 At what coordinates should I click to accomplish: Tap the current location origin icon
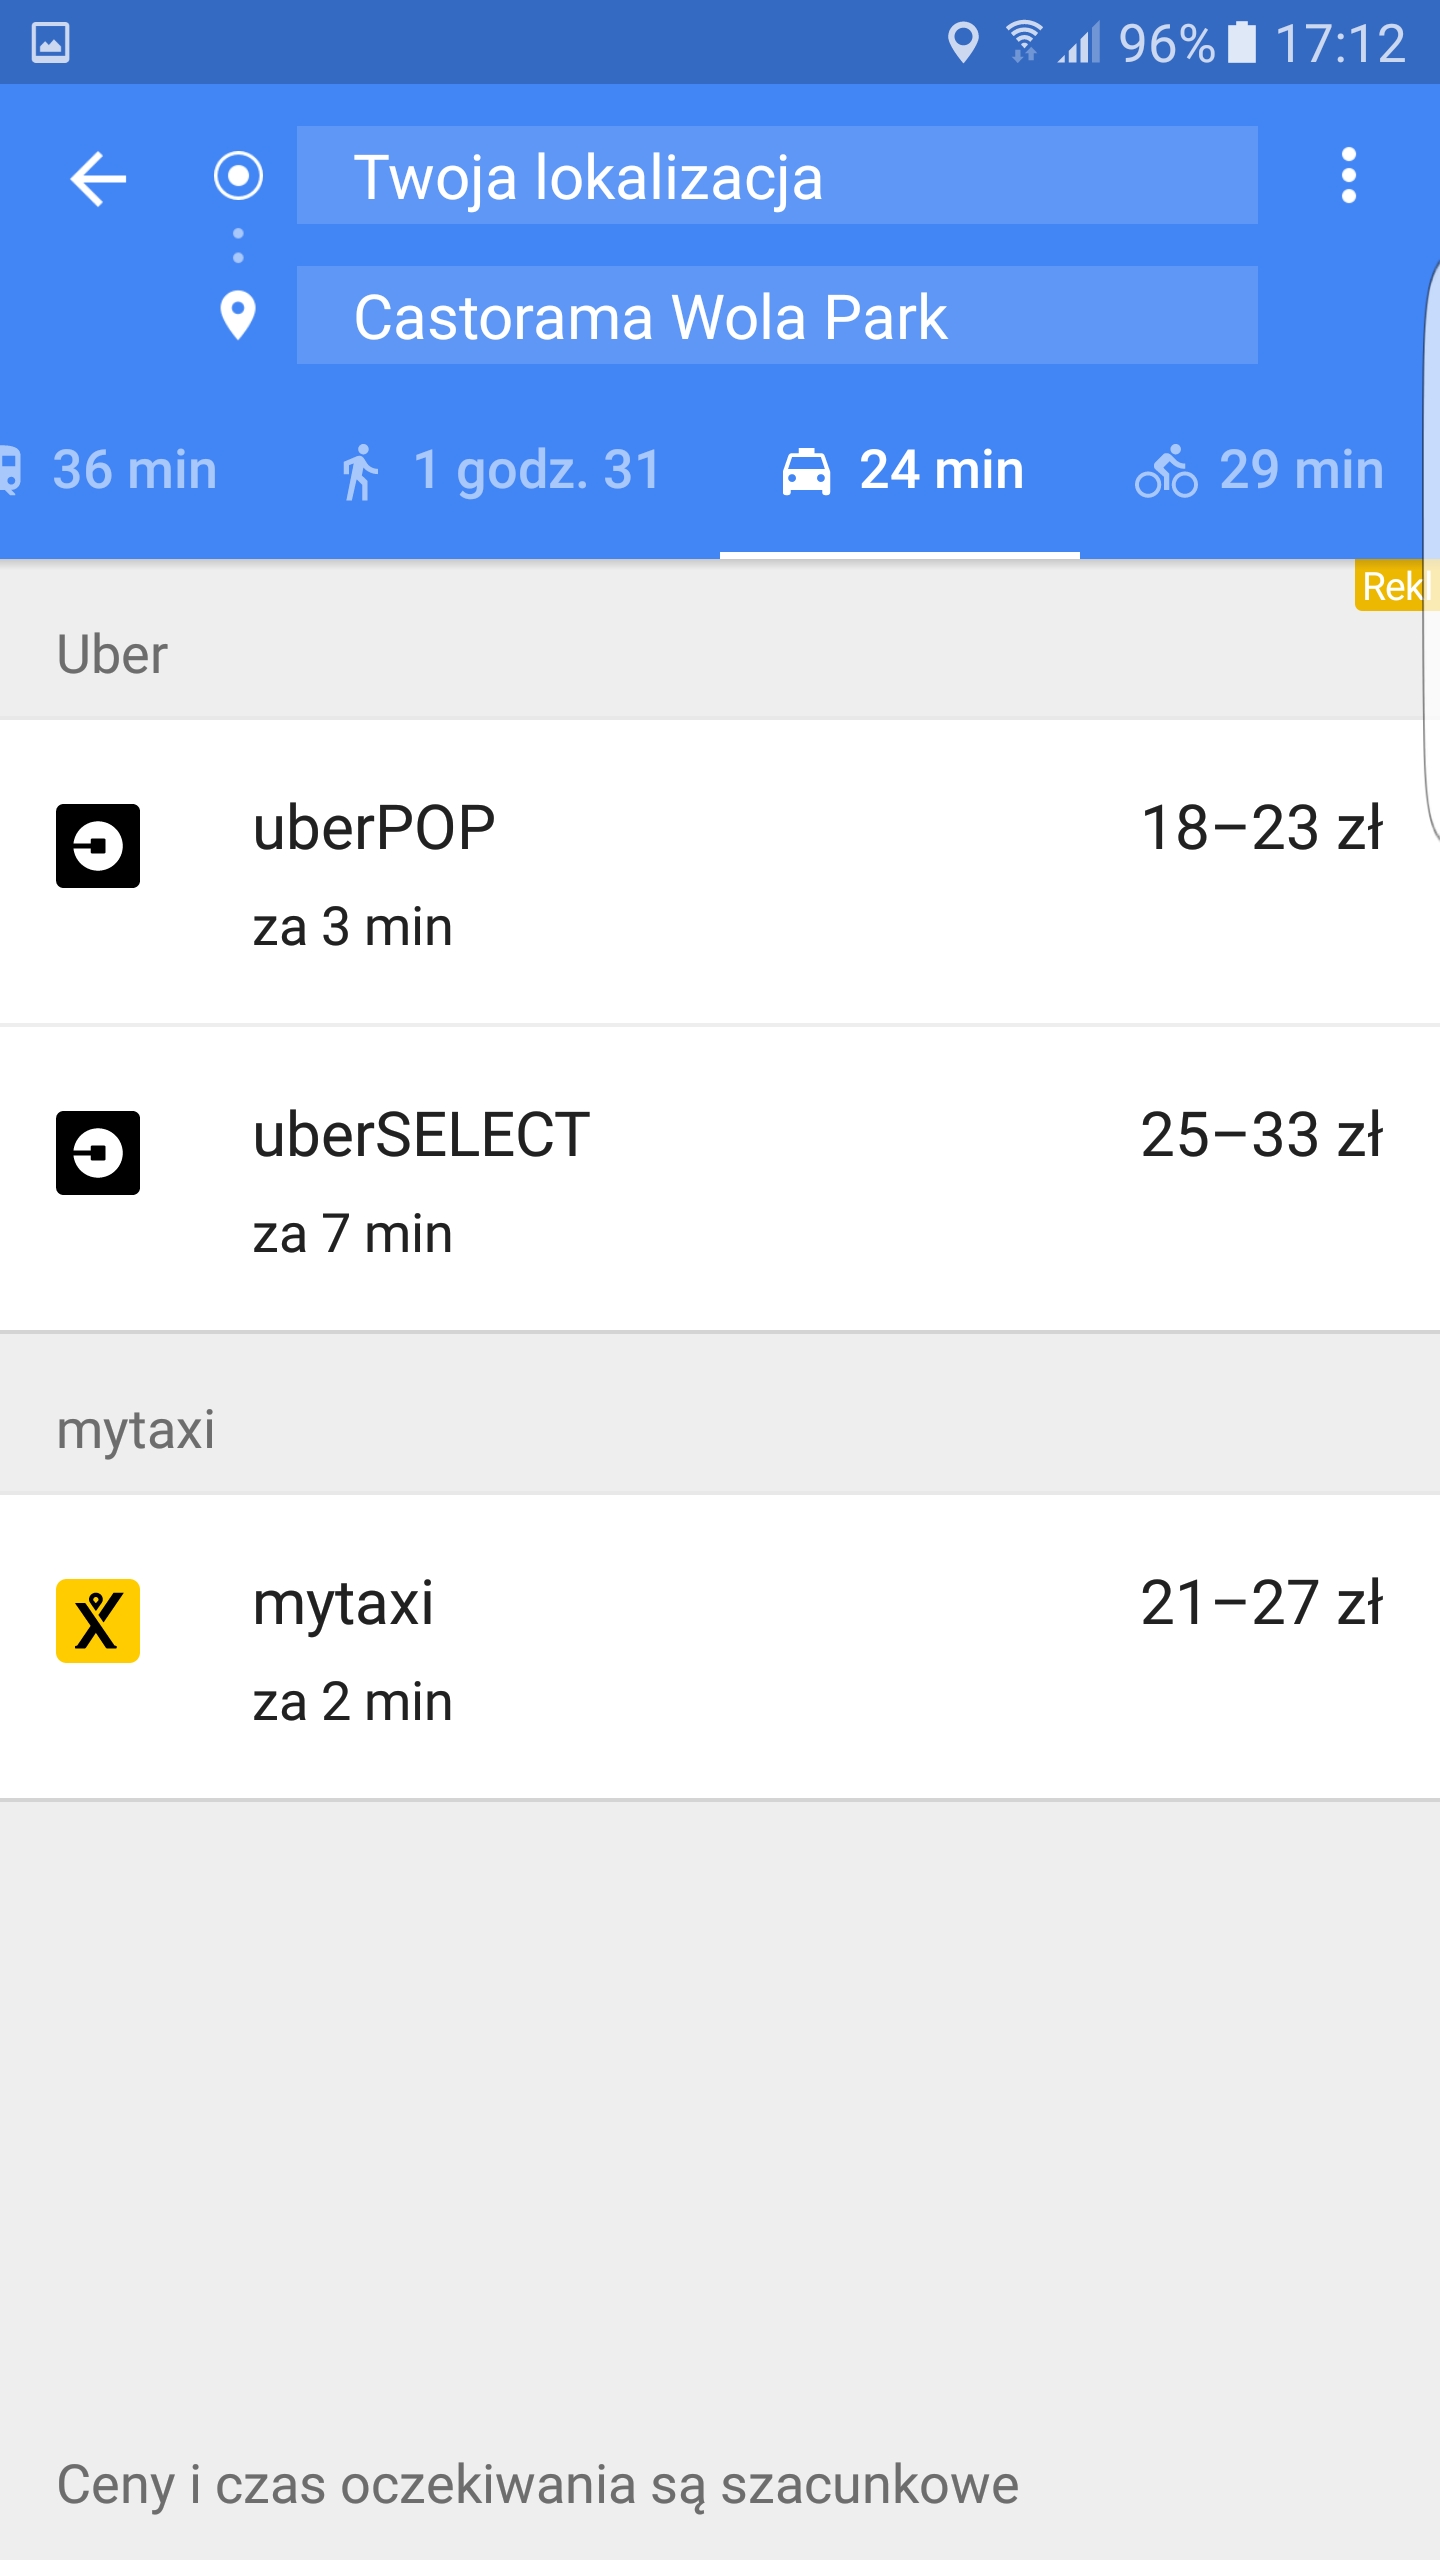(x=238, y=176)
